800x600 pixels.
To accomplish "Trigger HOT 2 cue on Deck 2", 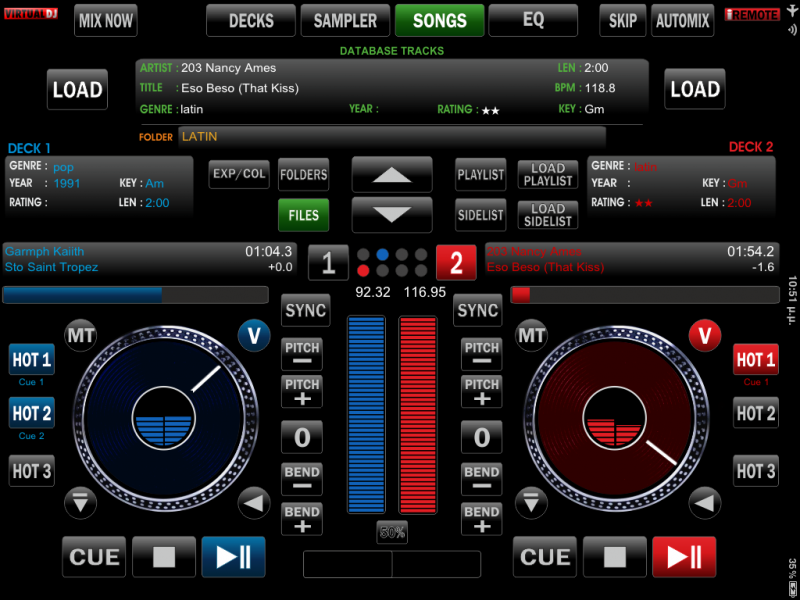I will tap(756, 413).
